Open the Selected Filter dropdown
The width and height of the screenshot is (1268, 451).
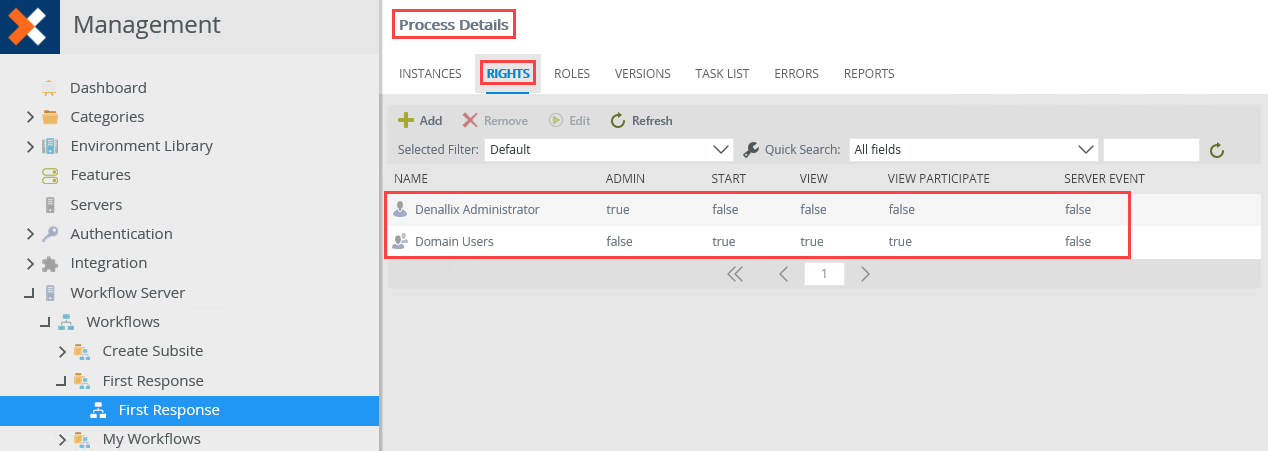click(608, 150)
